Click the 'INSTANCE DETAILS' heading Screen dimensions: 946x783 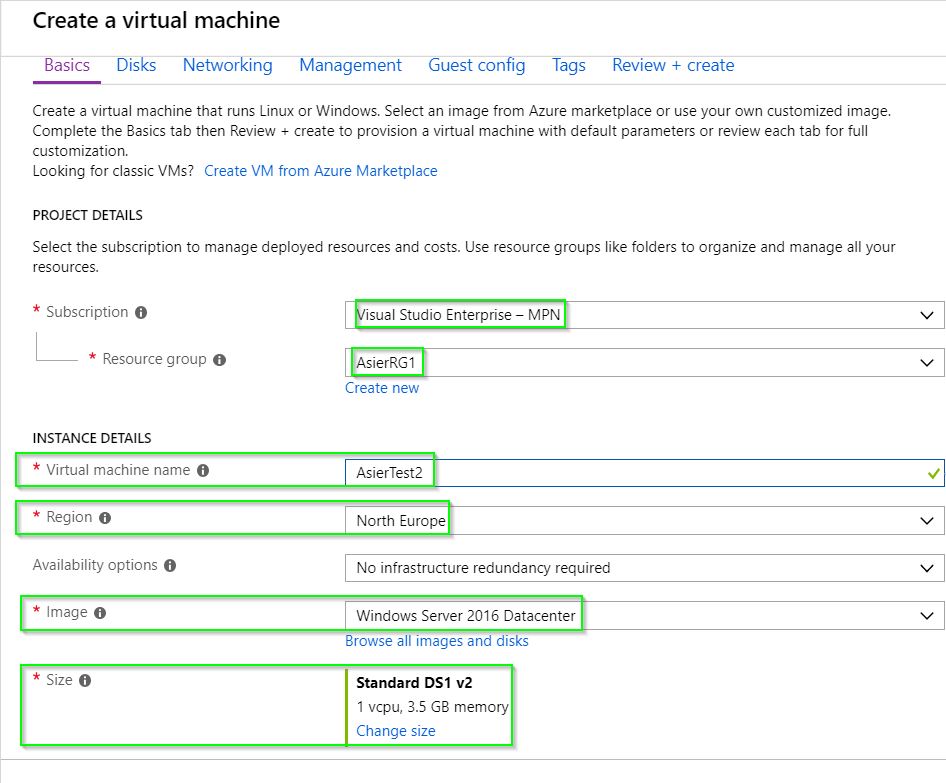point(92,438)
